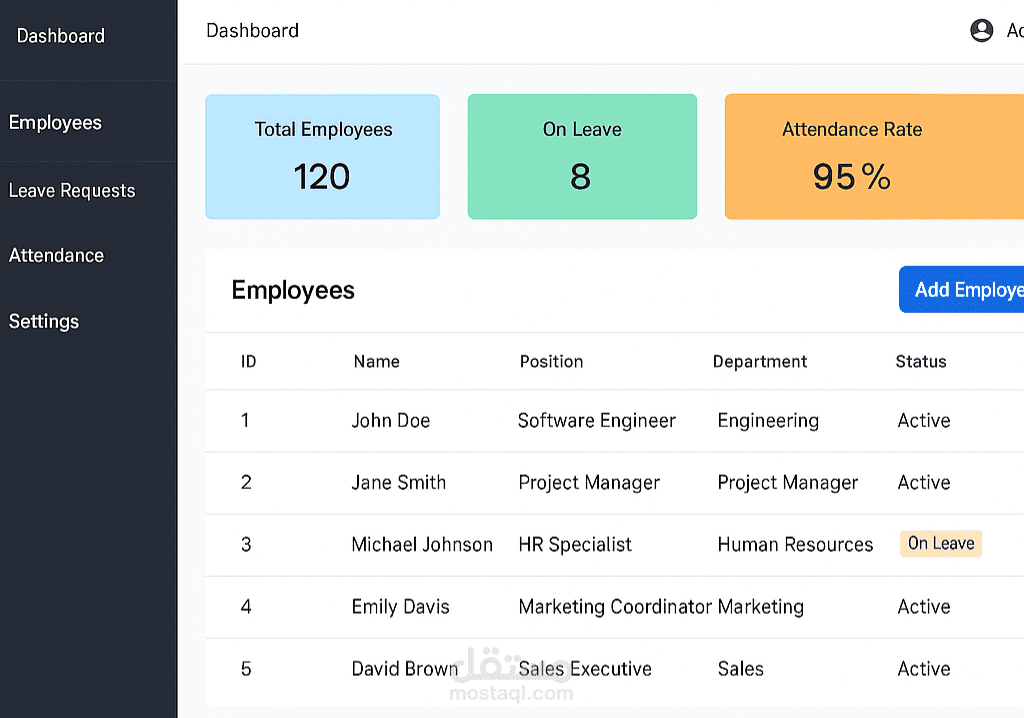Open the Attendance sidebar section

(x=56, y=255)
